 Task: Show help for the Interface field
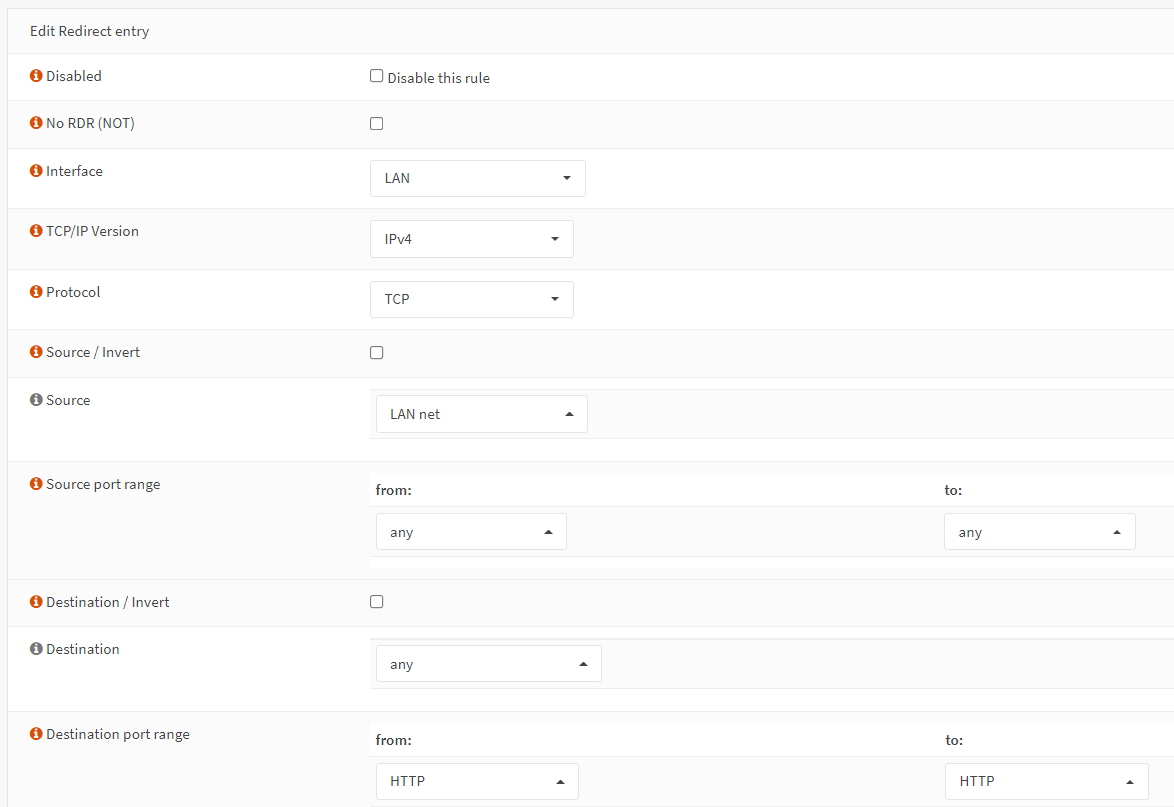(36, 172)
